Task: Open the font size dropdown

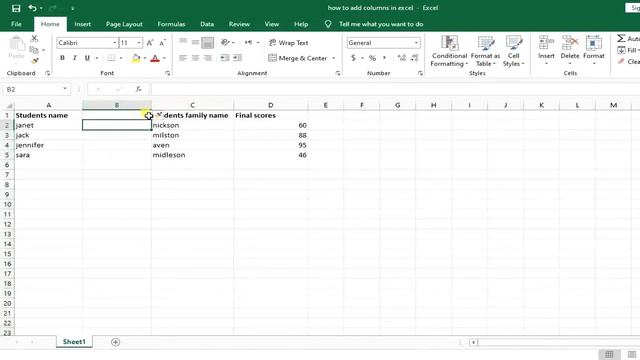Action: click(139, 43)
